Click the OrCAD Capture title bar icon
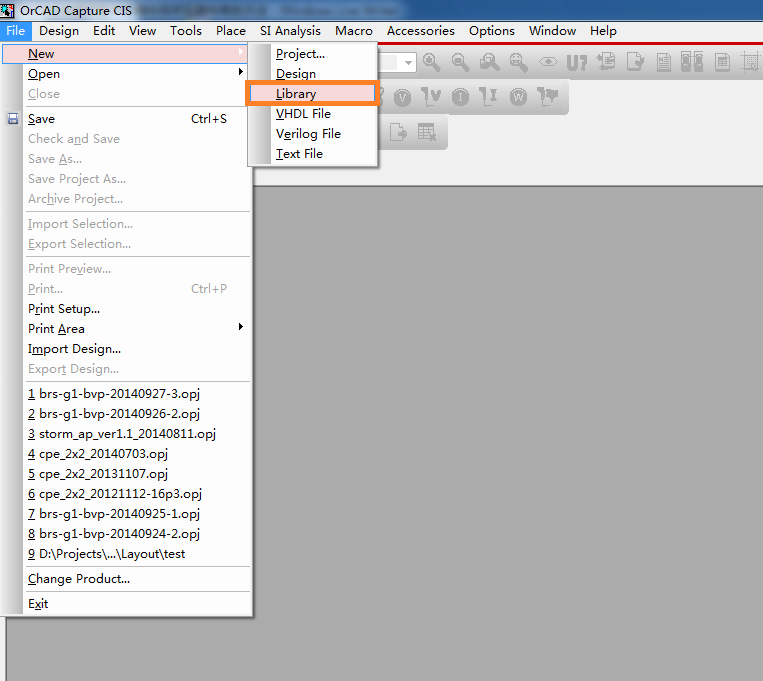This screenshot has width=763, height=681. point(7,10)
